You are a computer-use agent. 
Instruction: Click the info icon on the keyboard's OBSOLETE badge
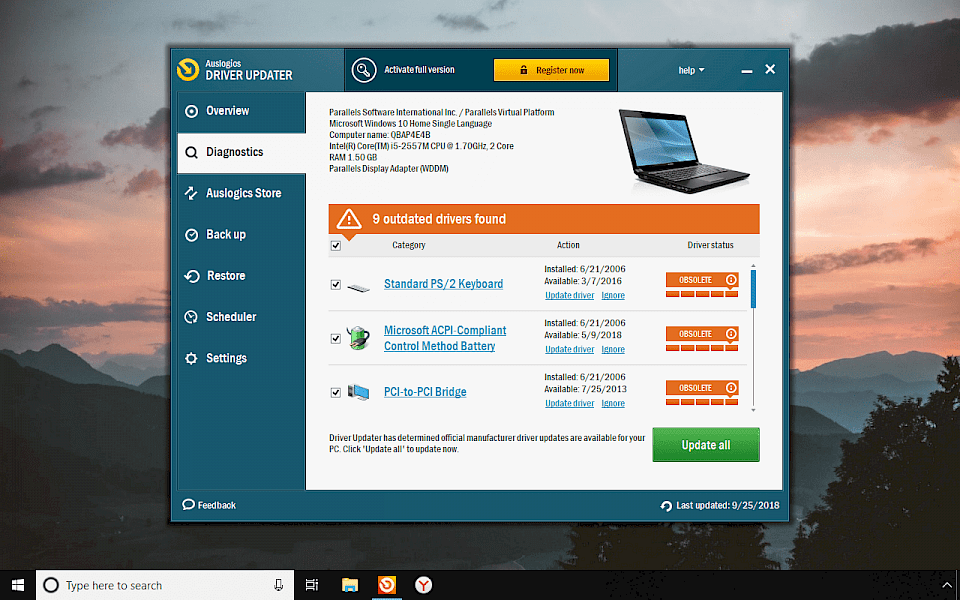pyautogui.click(x=730, y=280)
